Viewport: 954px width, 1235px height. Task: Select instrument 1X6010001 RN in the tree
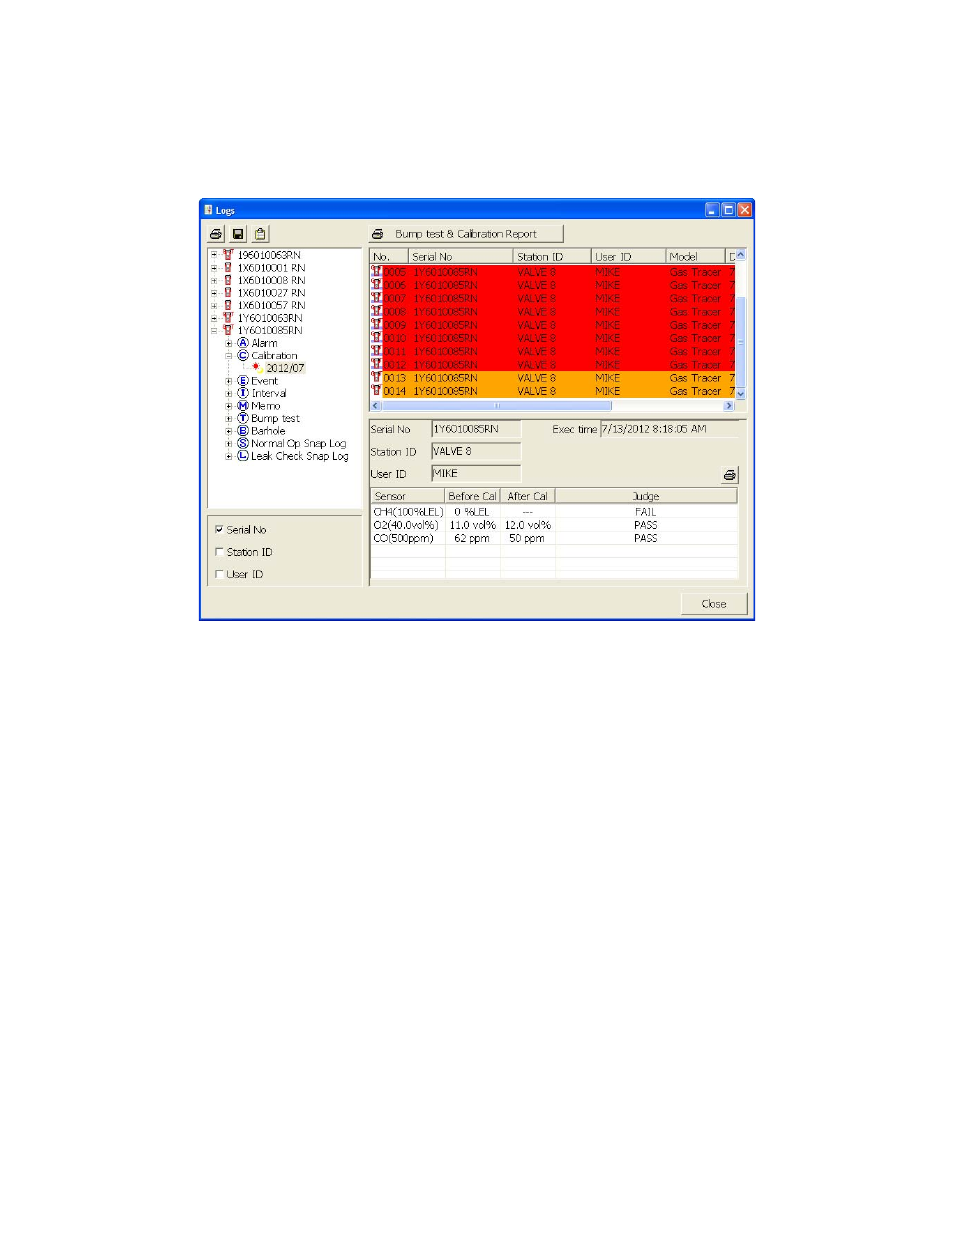[x=271, y=268]
